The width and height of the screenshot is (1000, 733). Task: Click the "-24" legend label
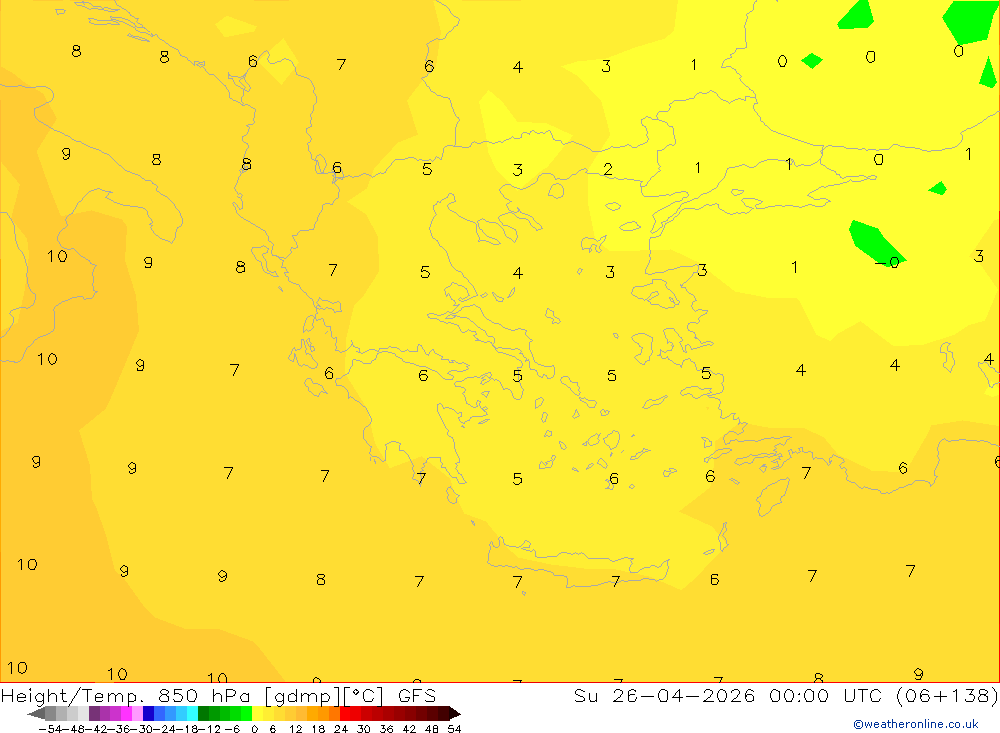coord(165,729)
